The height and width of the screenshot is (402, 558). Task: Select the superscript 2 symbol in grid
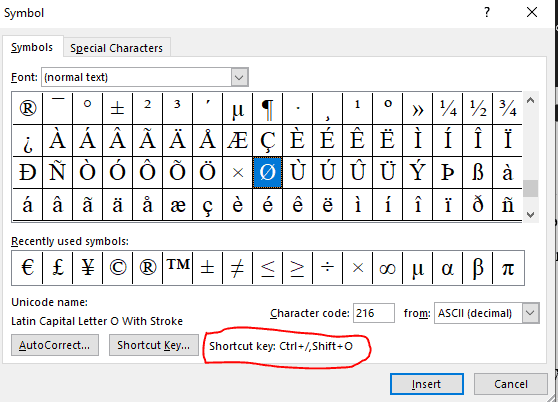(147, 109)
